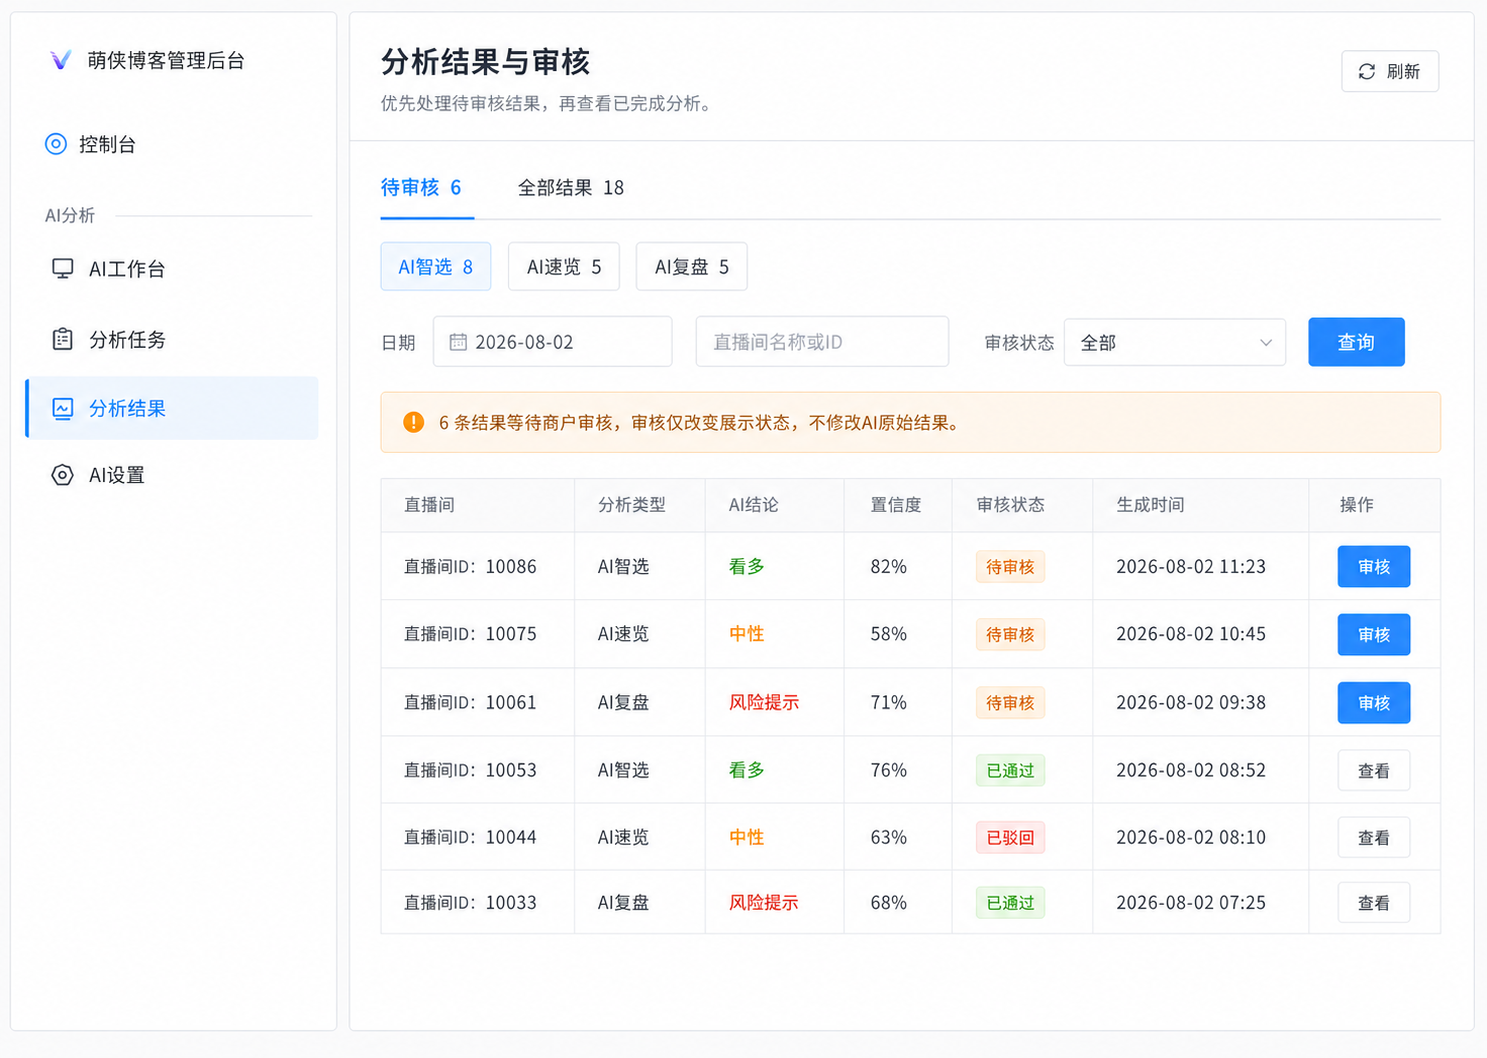1487x1058 pixels.
Task: Click the 已通过 tag in row 10033
Action: point(1010,903)
